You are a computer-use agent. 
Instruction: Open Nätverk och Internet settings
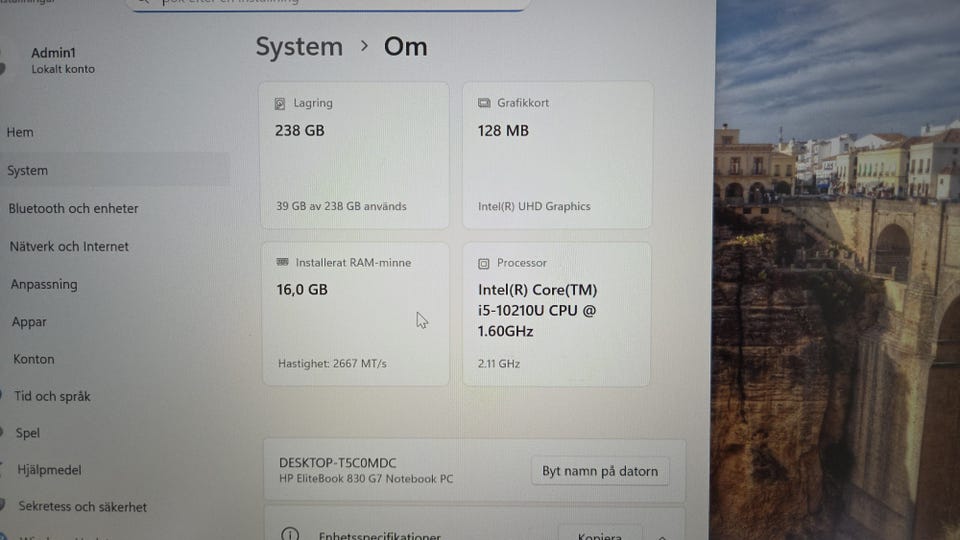(69, 246)
